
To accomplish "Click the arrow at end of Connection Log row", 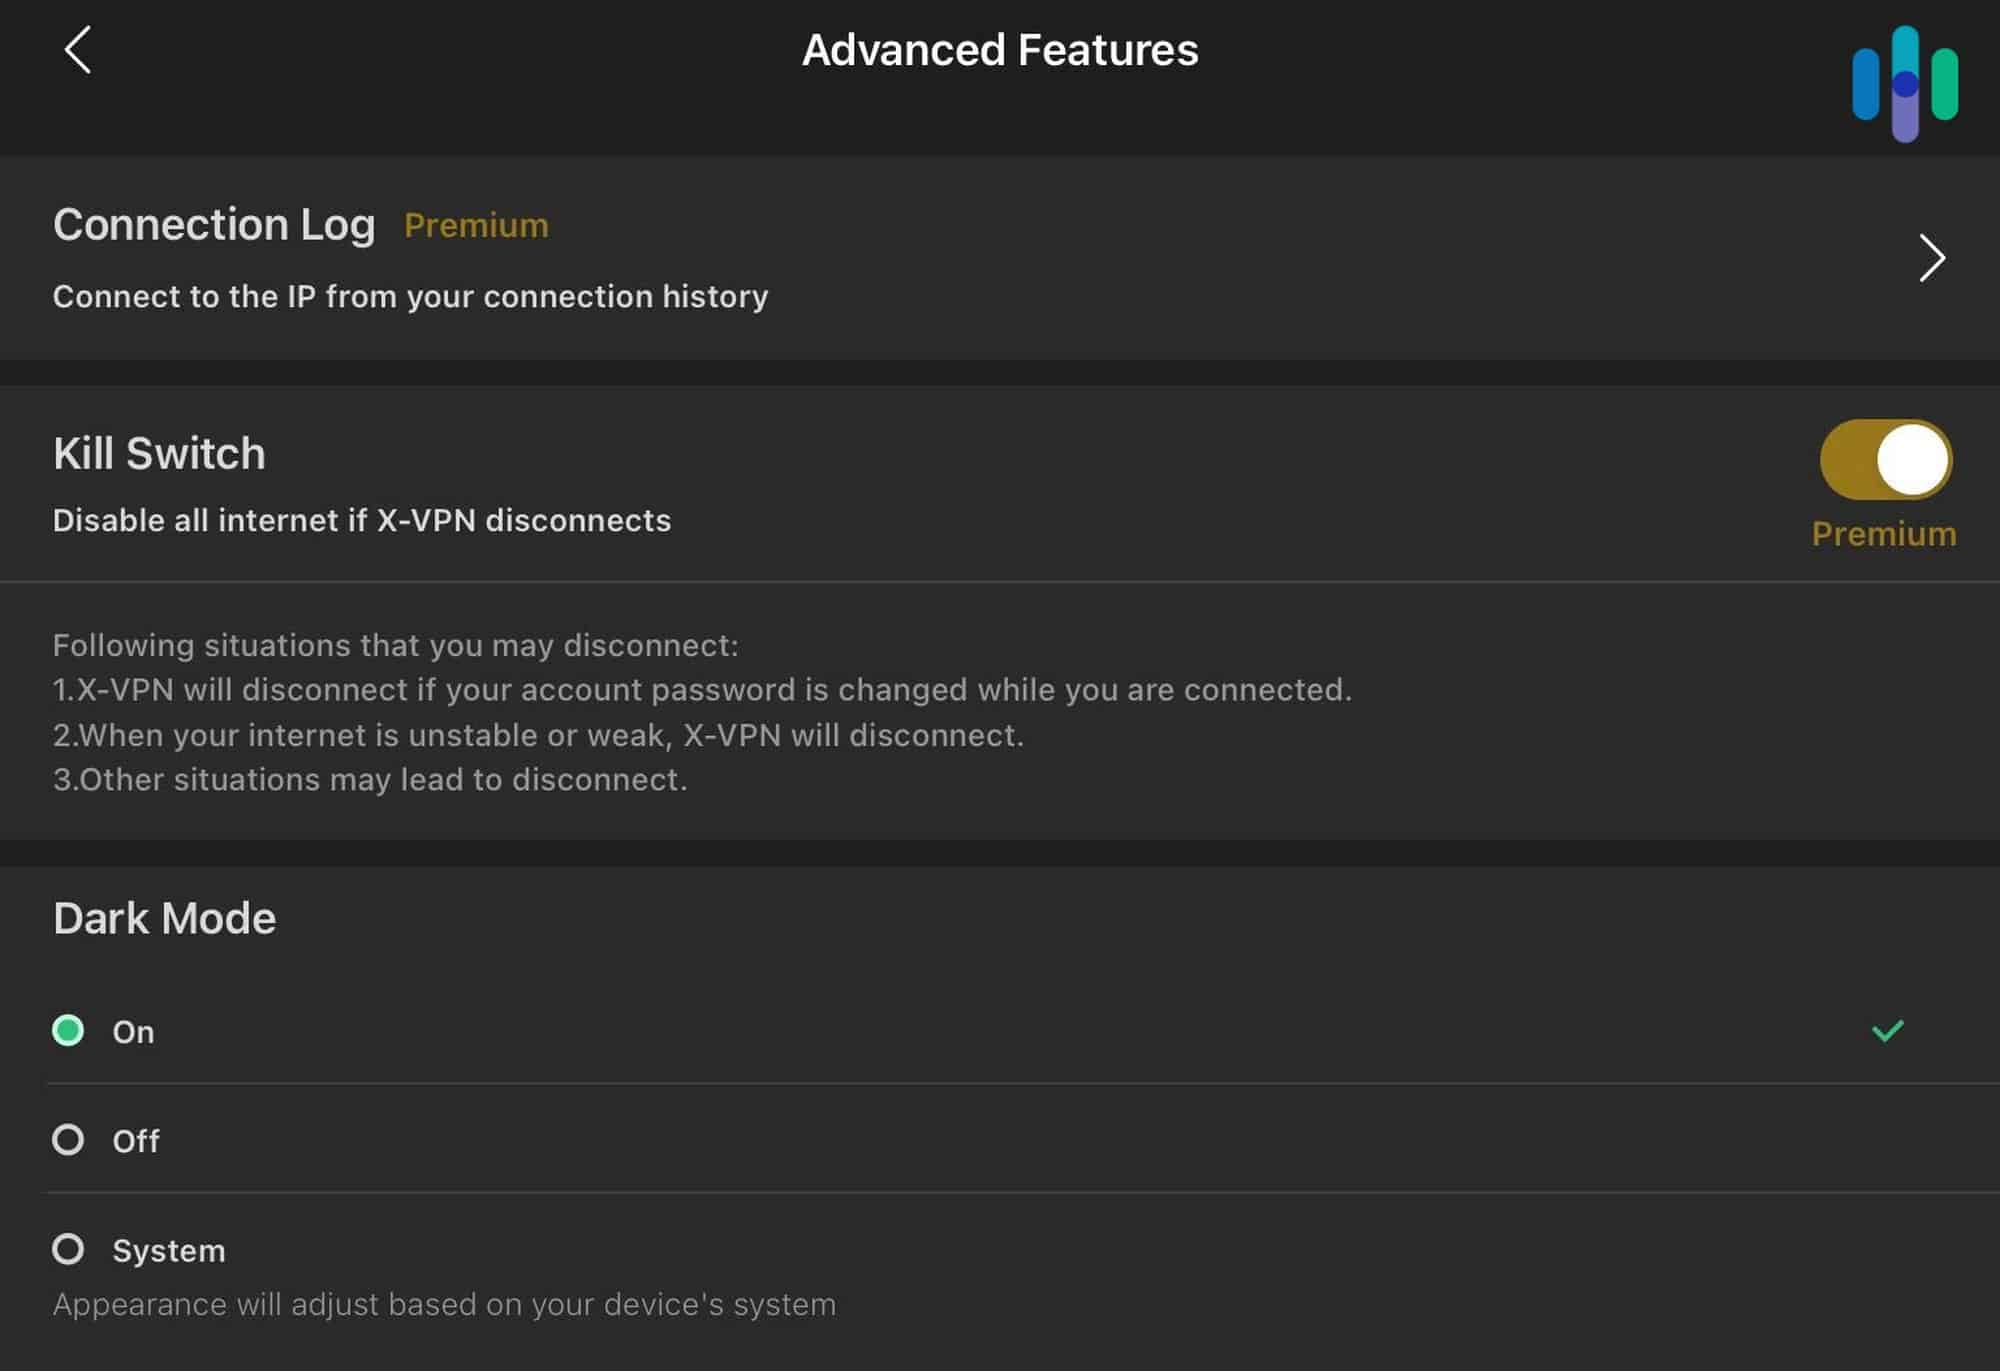I will click(x=1930, y=258).
